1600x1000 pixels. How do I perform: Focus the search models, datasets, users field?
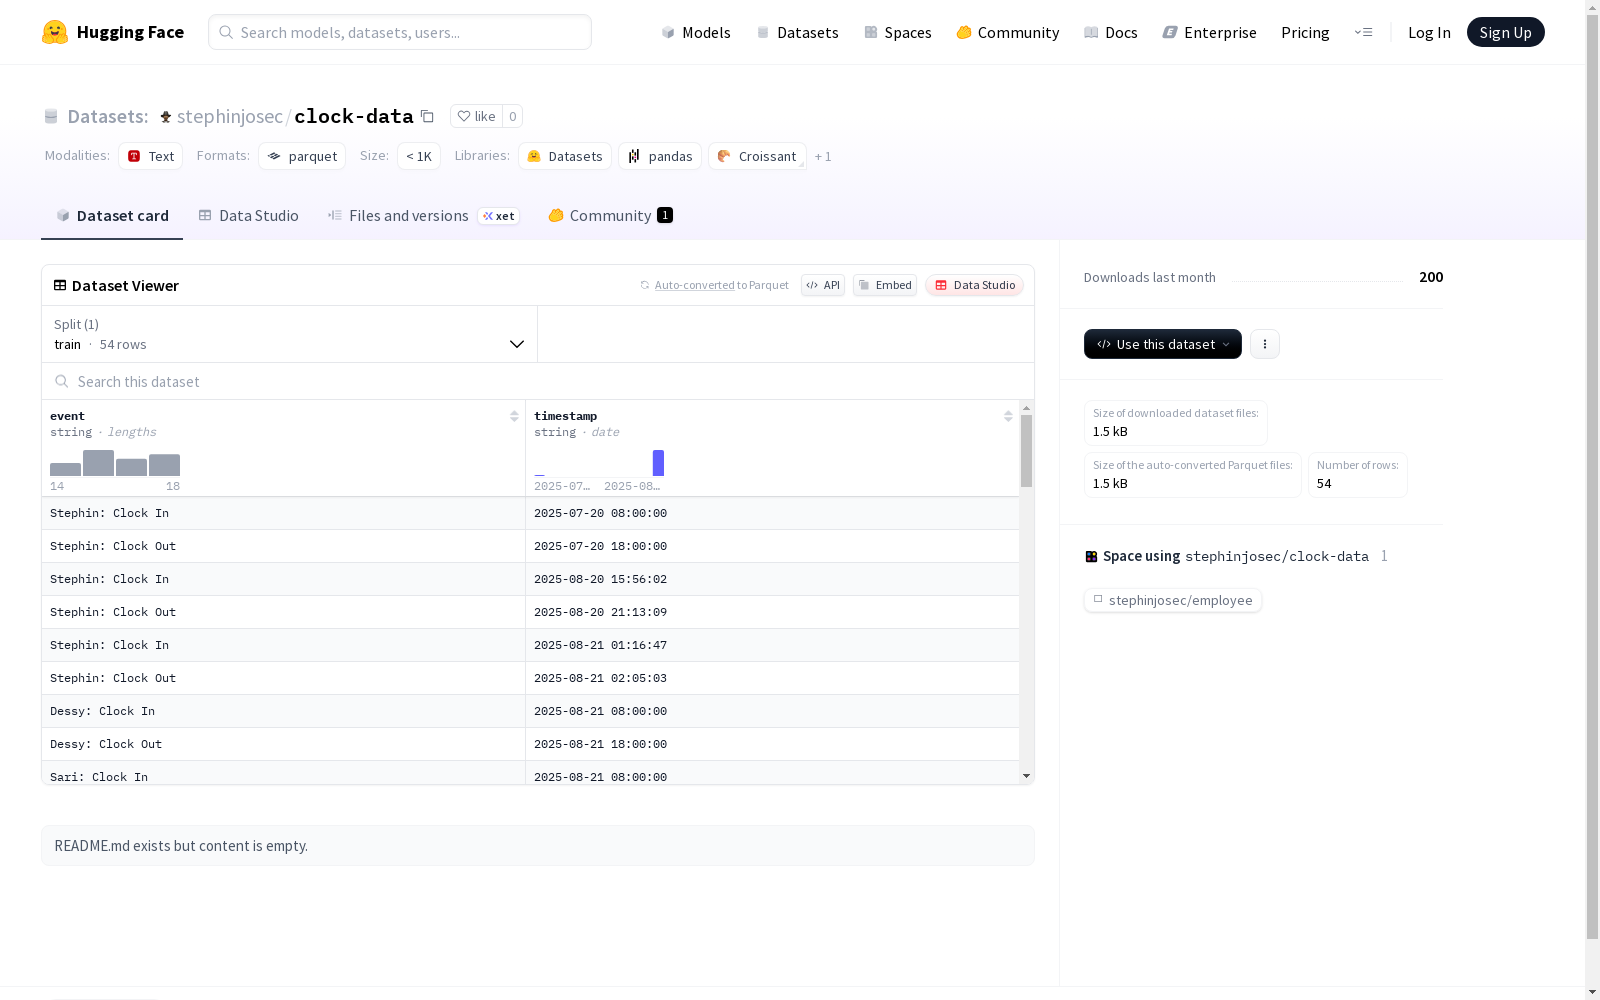click(x=400, y=32)
